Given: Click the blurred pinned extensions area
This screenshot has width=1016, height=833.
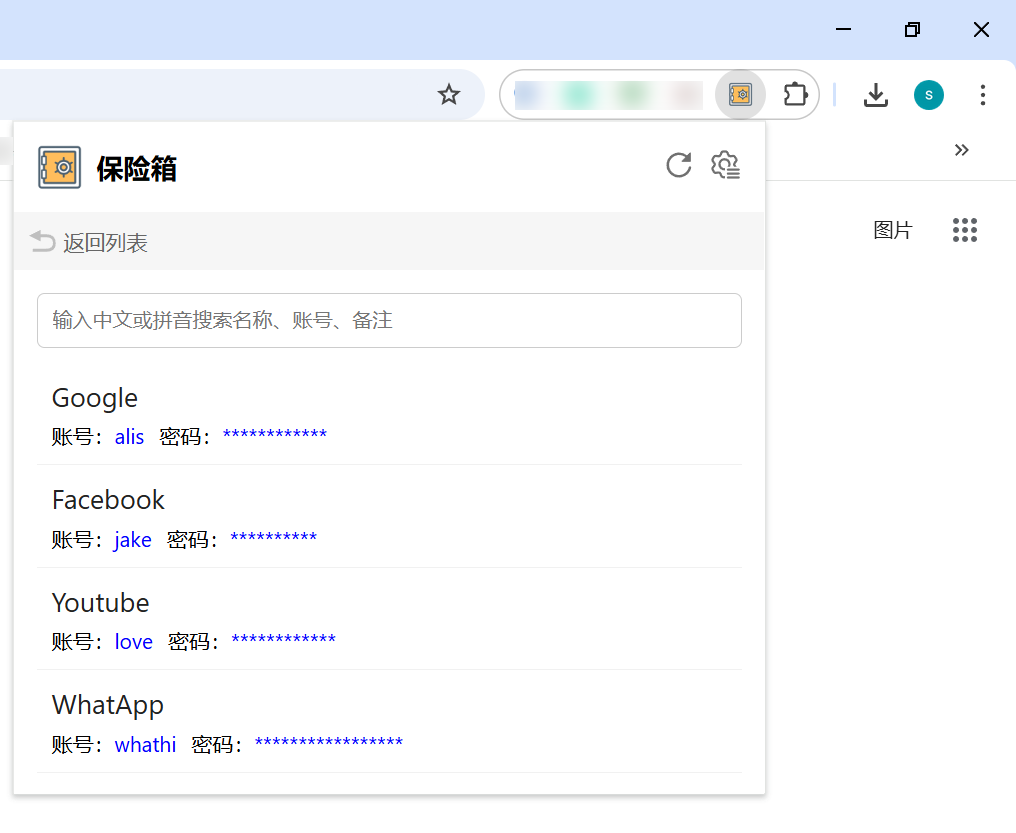Looking at the screenshot, I should (x=608, y=95).
